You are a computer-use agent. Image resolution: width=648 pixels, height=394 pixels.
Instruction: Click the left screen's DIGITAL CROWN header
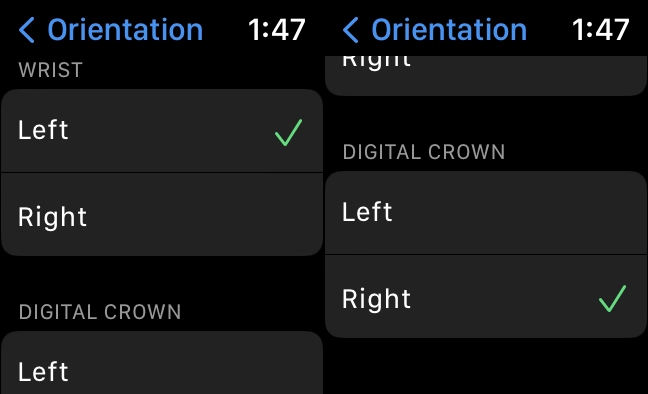point(100,312)
